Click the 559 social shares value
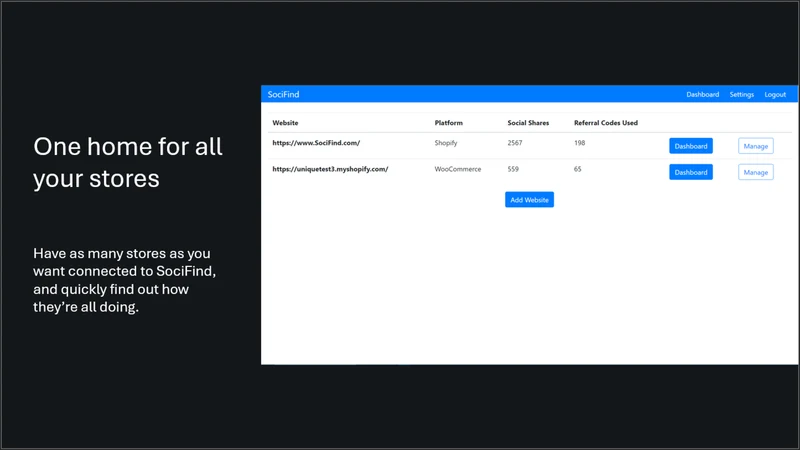The height and width of the screenshot is (450, 800). [x=513, y=169]
